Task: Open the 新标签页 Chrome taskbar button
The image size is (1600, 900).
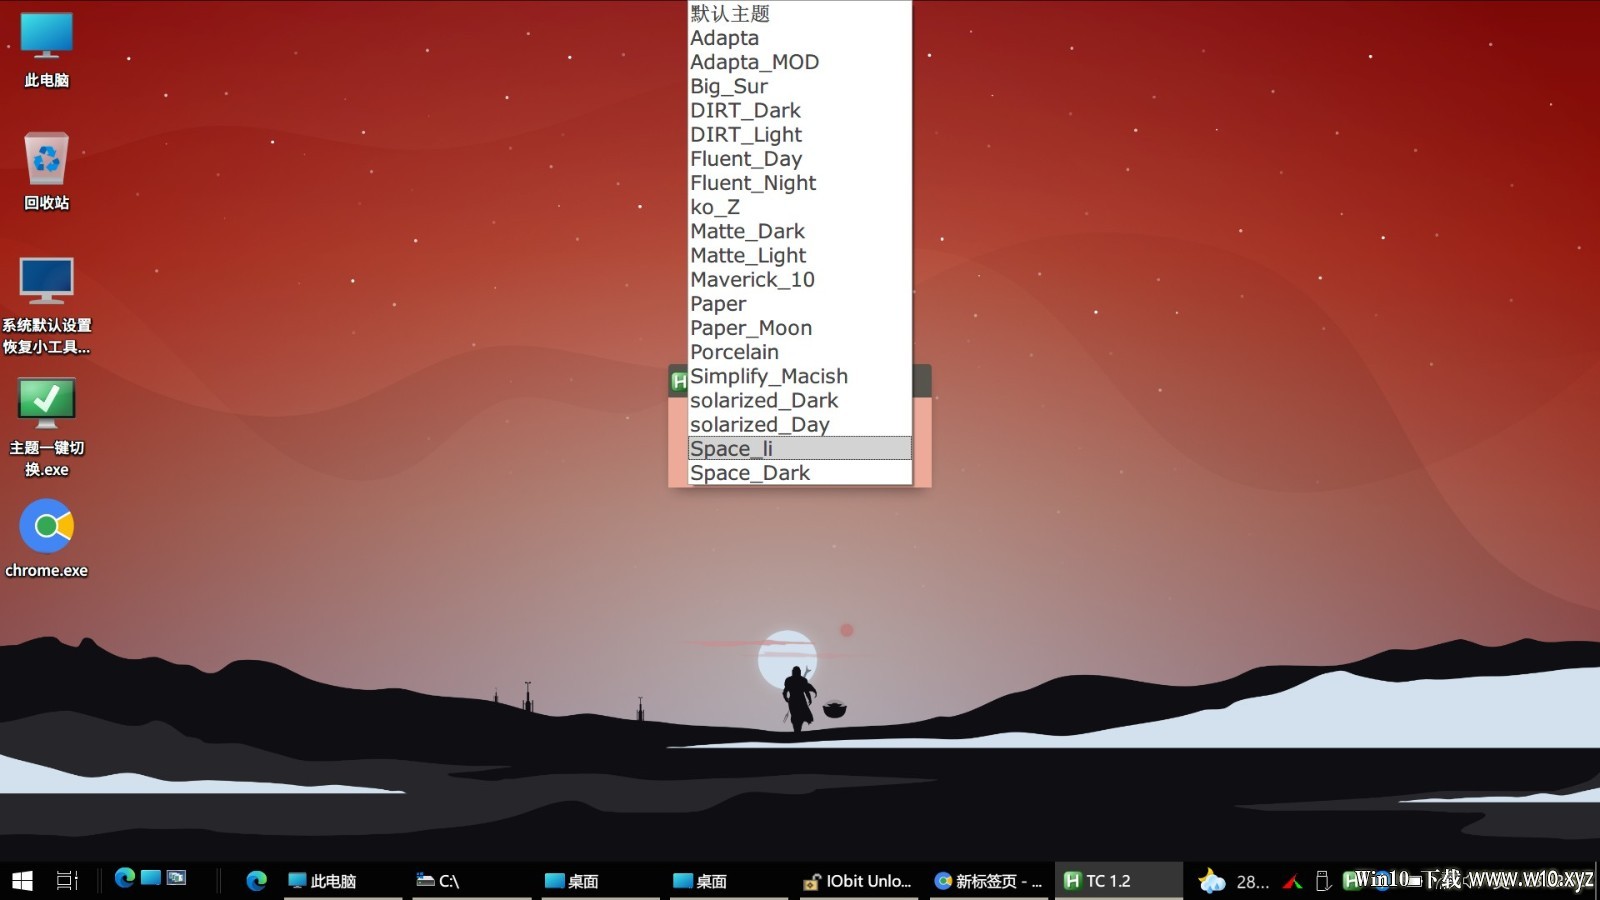Action: pyautogui.click(x=988, y=881)
